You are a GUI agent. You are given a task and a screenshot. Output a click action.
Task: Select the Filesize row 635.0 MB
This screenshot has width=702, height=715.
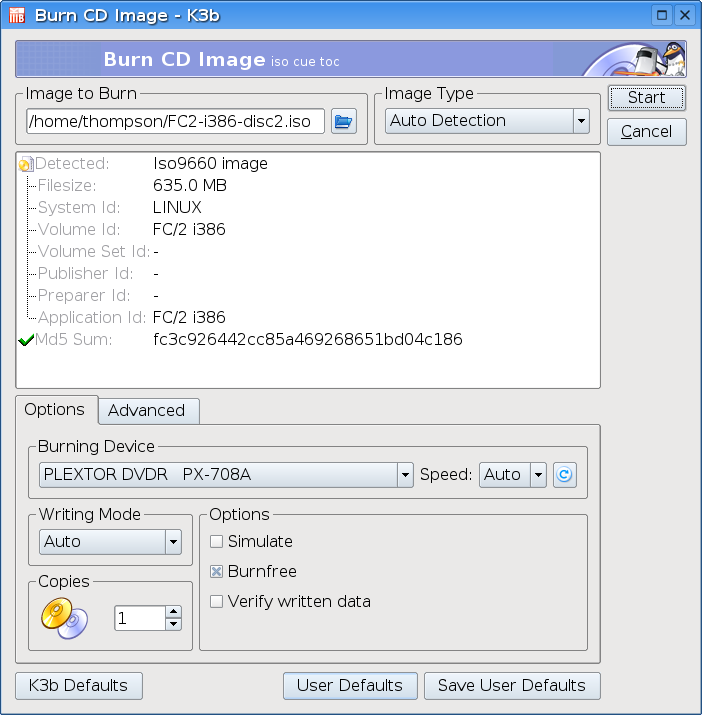coord(308,186)
